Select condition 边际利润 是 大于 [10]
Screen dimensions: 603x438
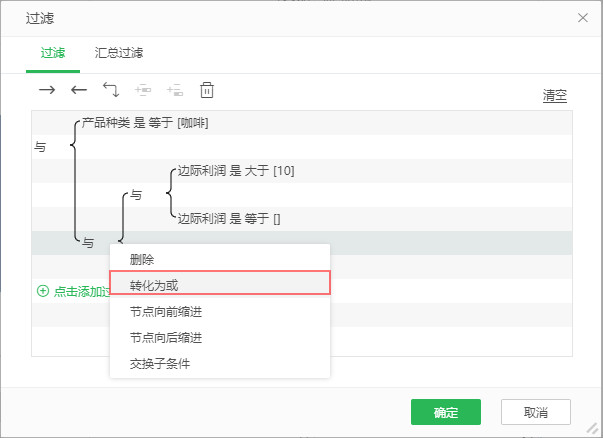[236, 171]
